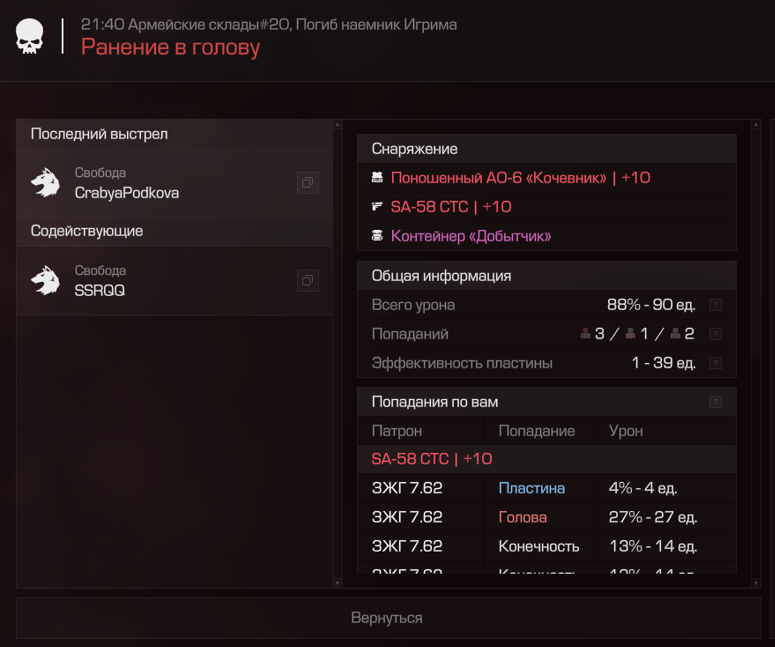Copy CrabyaPodkova player name
The width and height of the screenshot is (775, 647).
click(307, 183)
